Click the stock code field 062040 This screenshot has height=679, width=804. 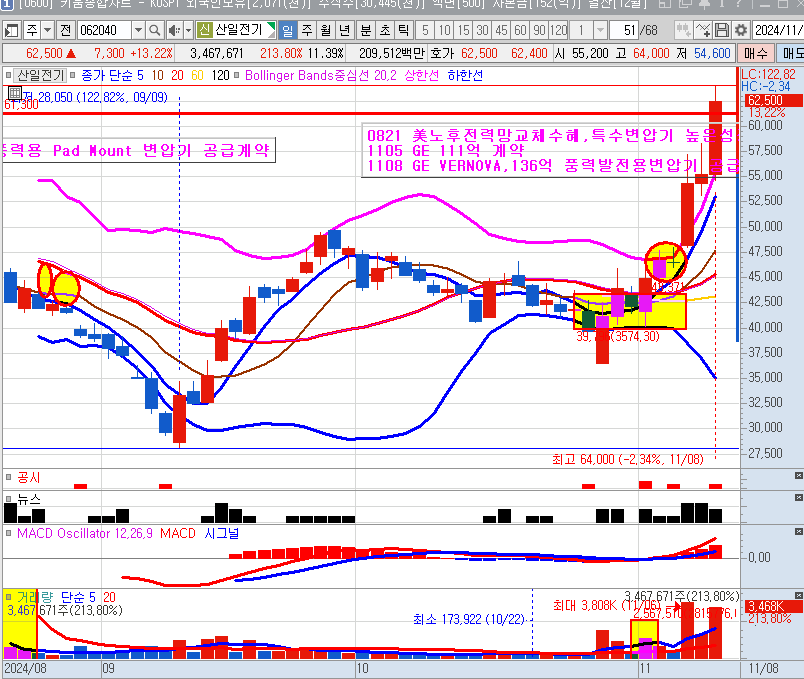click(104, 30)
